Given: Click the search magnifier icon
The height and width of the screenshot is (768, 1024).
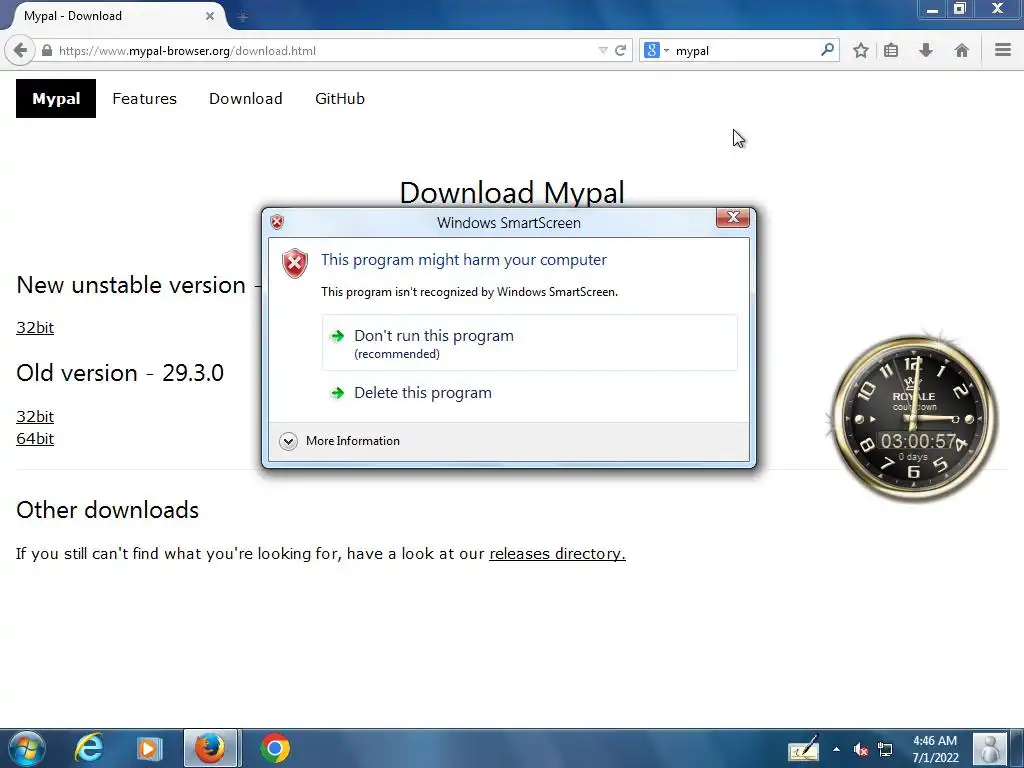Looking at the screenshot, I should pyautogui.click(x=827, y=50).
